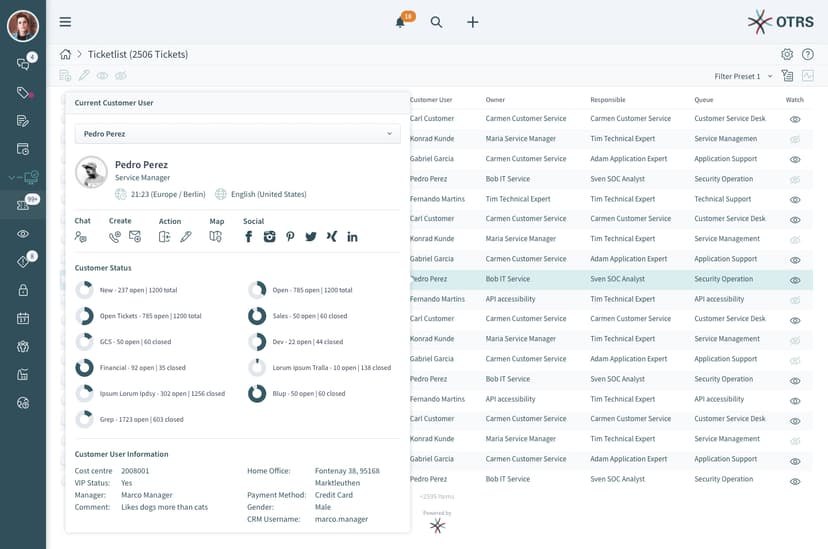Click Ticketlist breadcrumb link
This screenshot has height=549, width=828.
(138, 54)
